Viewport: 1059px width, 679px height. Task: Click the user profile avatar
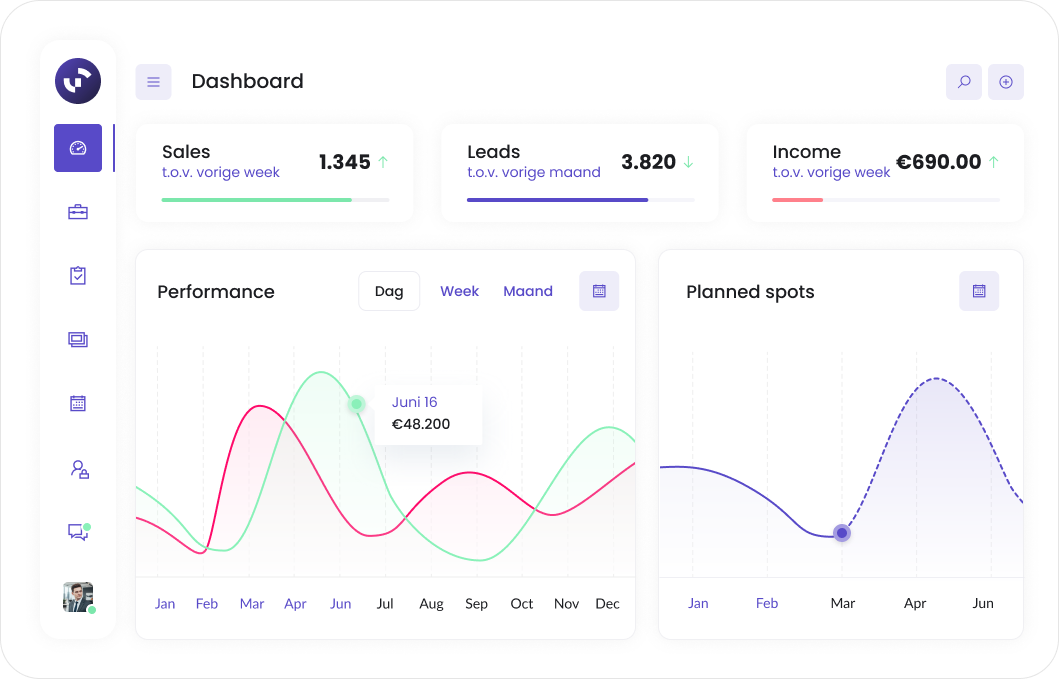pyautogui.click(x=78, y=597)
